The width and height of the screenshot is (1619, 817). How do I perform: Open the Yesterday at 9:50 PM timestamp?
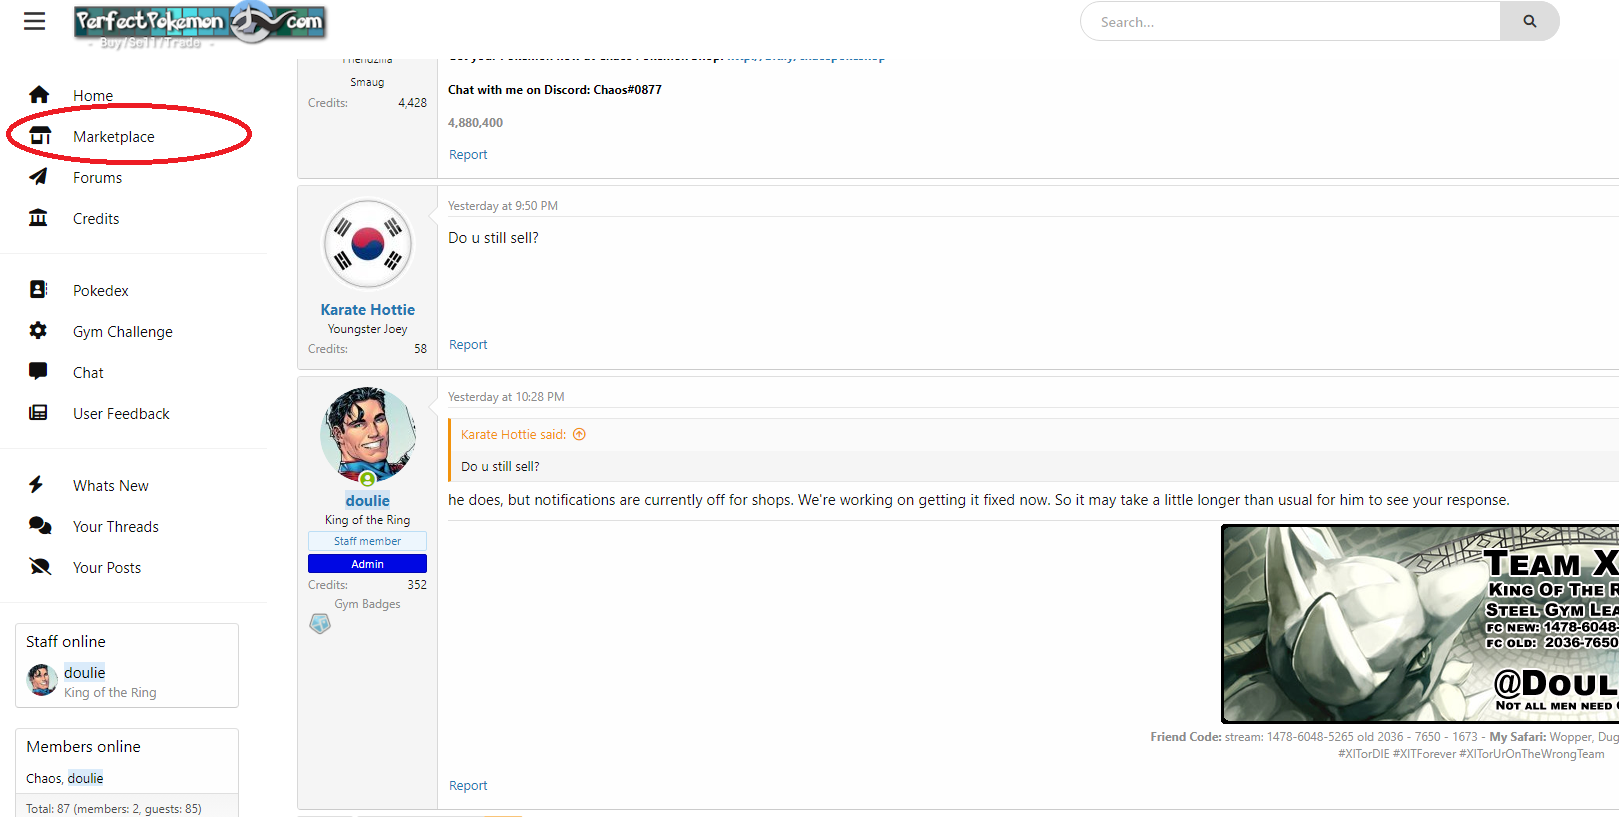503,206
